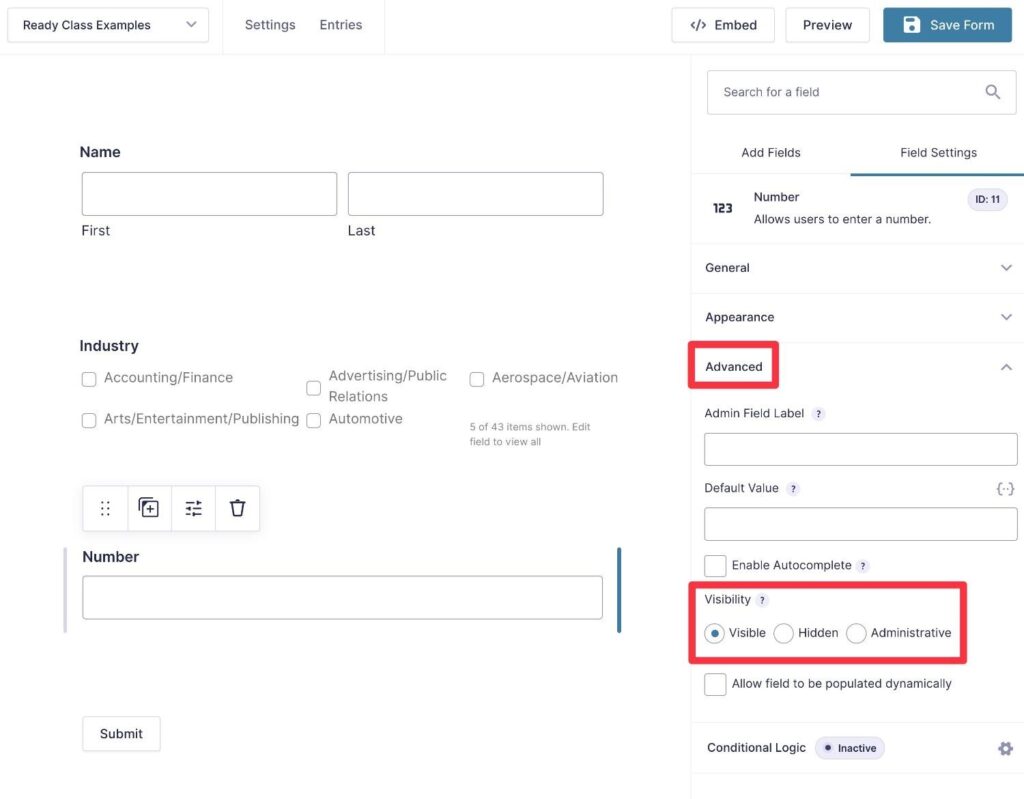Viewport: 1024px width, 799px height.
Task: Open field edit settings via the sliders icon
Action: (193, 507)
